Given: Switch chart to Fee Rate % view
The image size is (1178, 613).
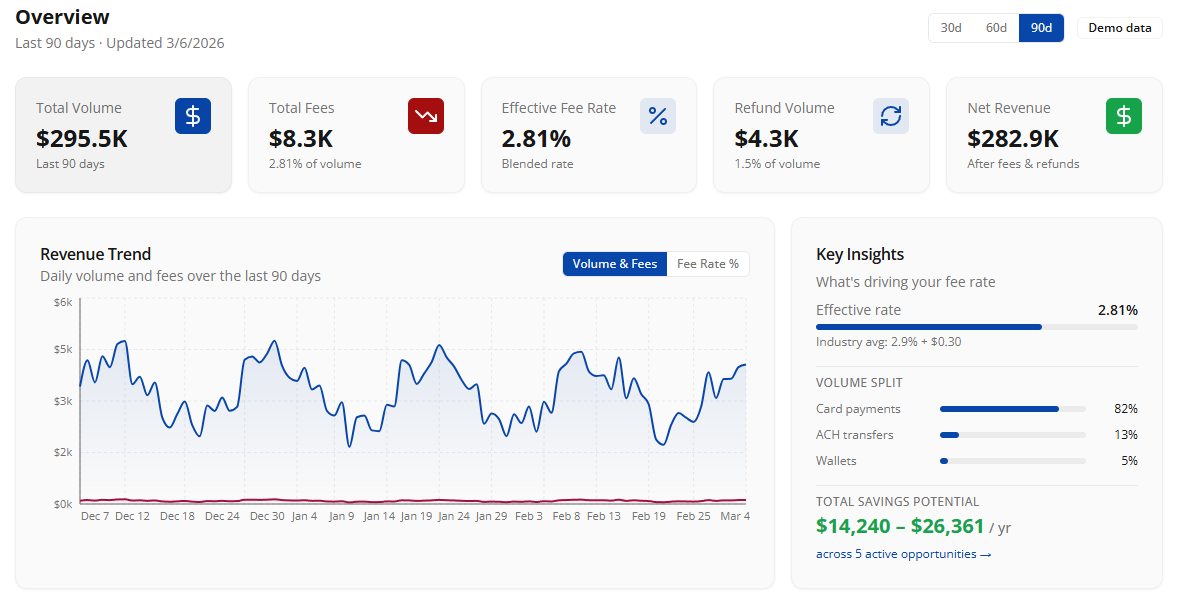Looking at the screenshot, I should pyautogui.click(x=708, y=264).
